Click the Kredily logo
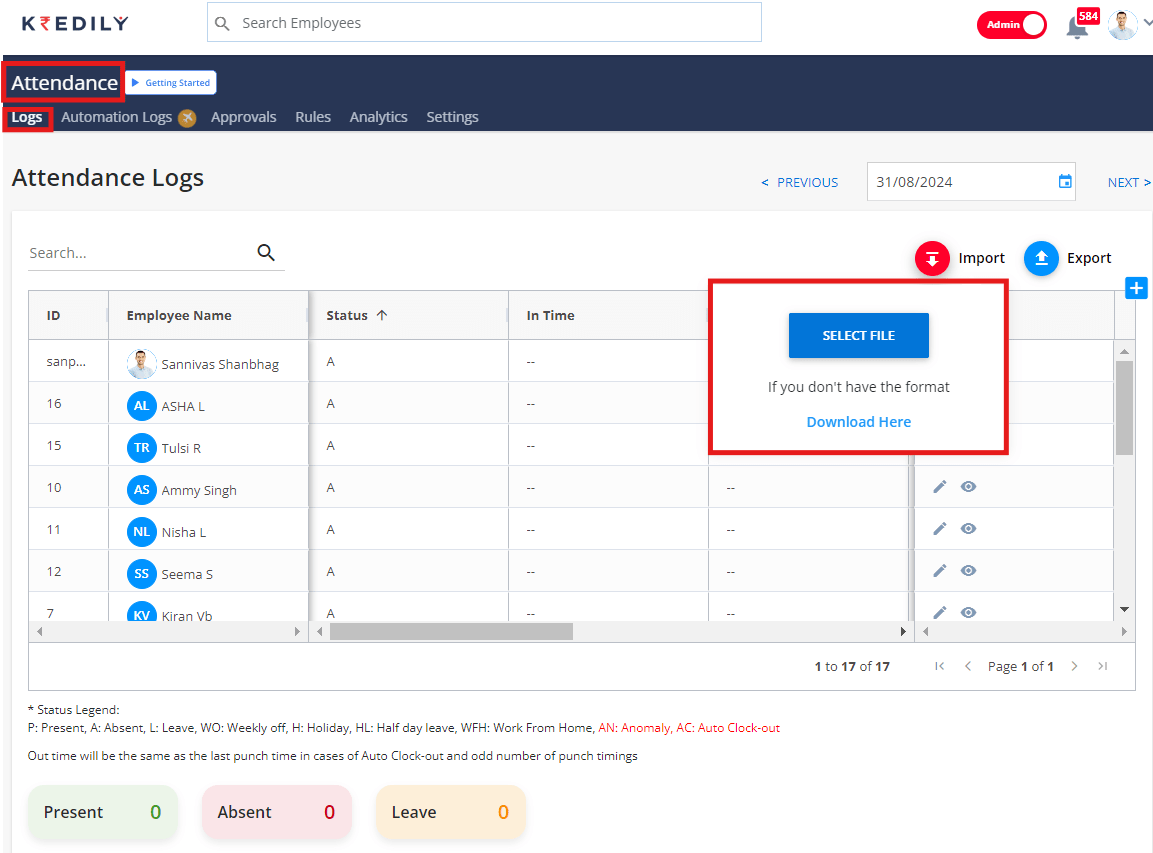Screen dimensions: 1153x853 coord(74,23)
